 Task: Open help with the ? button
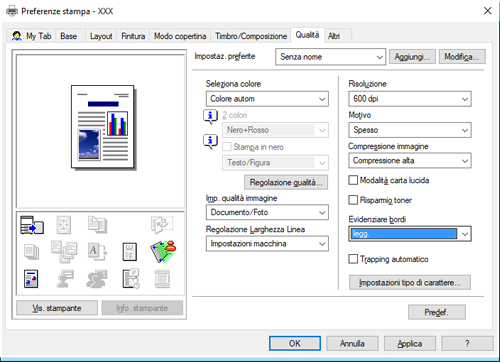[x=467, y=343]
